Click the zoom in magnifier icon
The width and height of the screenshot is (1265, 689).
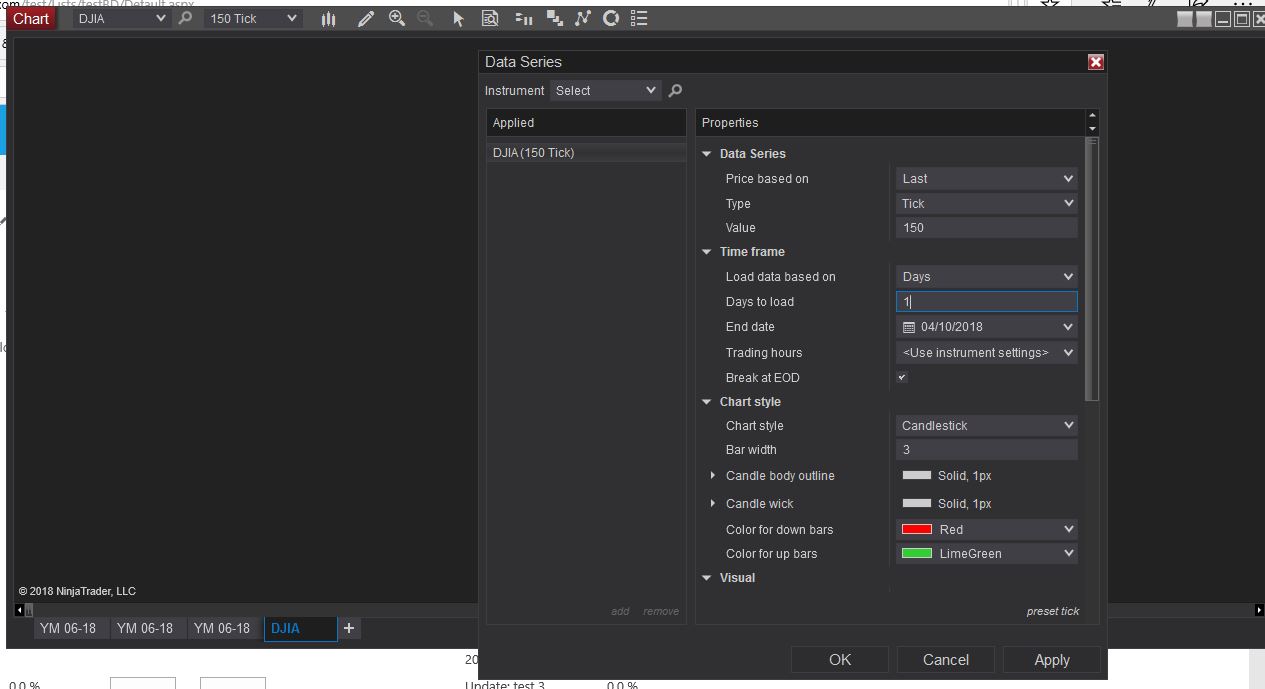pyautogui.click(x=397, y=18)
